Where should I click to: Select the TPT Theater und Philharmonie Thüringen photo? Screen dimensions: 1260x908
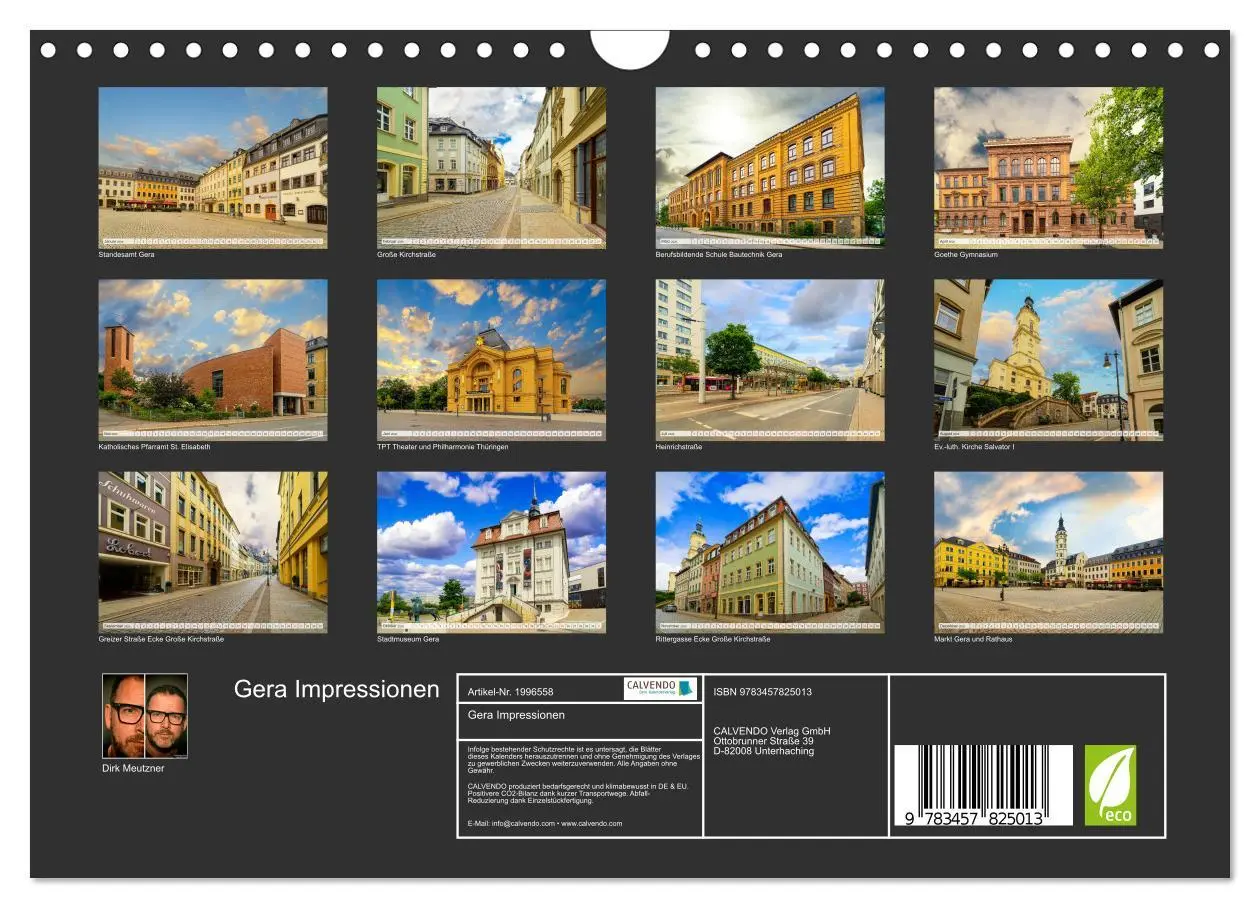click(x=491, y=360)
